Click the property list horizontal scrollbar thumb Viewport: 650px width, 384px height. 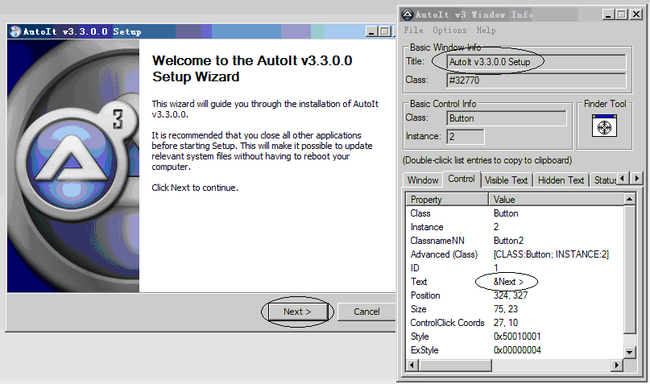click(x=455, y=365)
